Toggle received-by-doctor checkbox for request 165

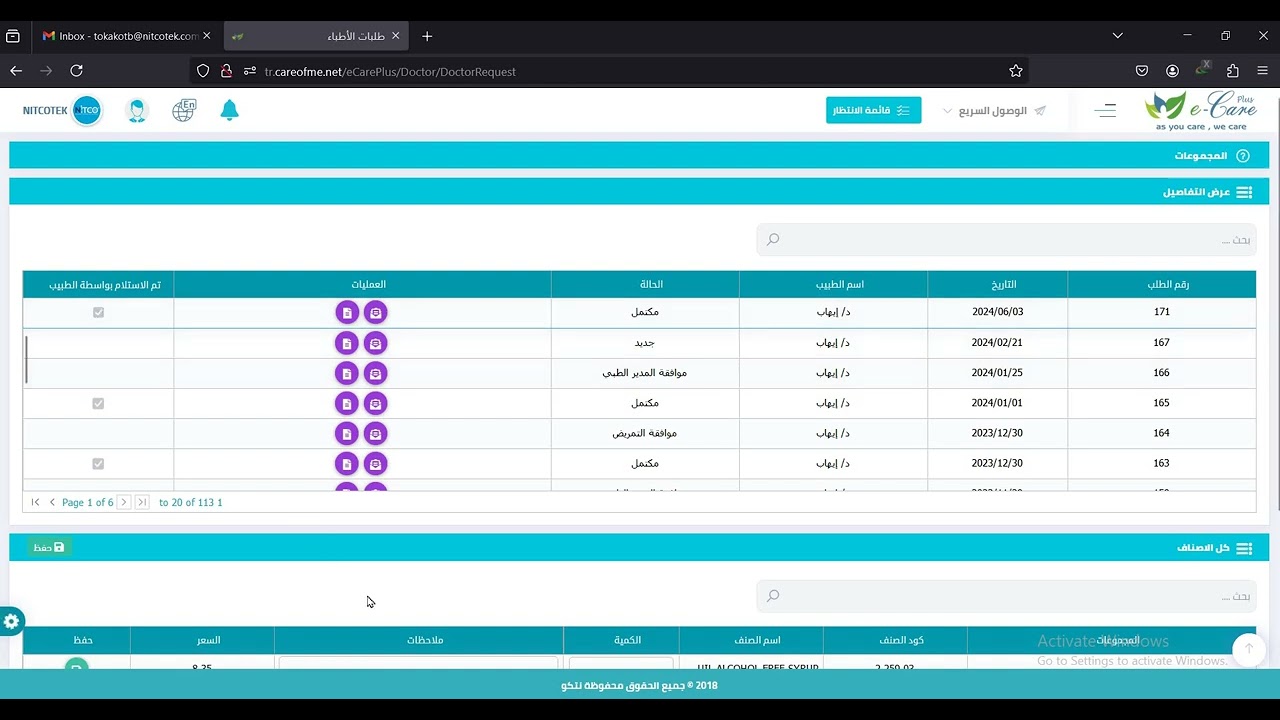coord(98,403)
